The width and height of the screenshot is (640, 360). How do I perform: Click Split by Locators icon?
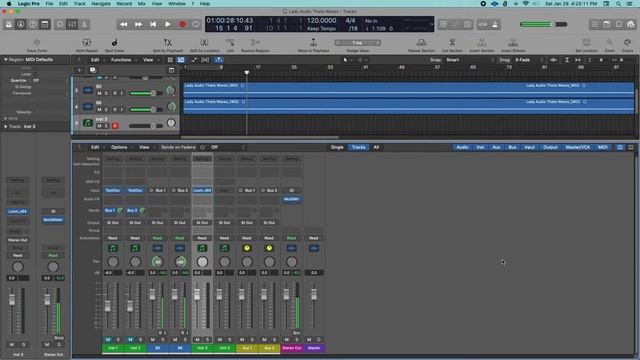204,42
